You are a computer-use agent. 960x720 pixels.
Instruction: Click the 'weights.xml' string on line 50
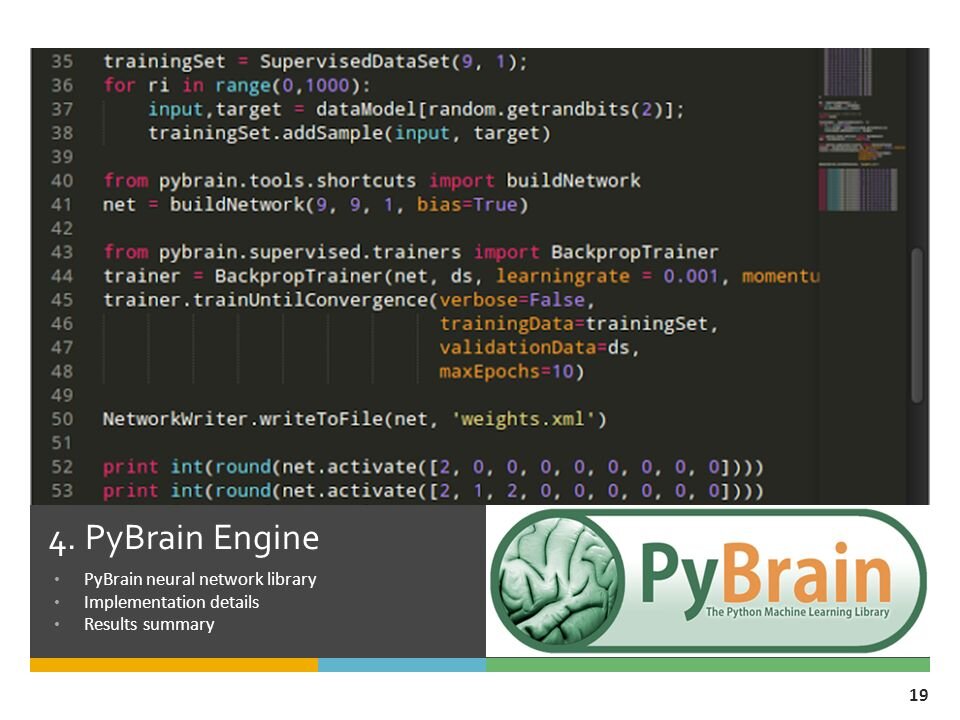point(523,420)
